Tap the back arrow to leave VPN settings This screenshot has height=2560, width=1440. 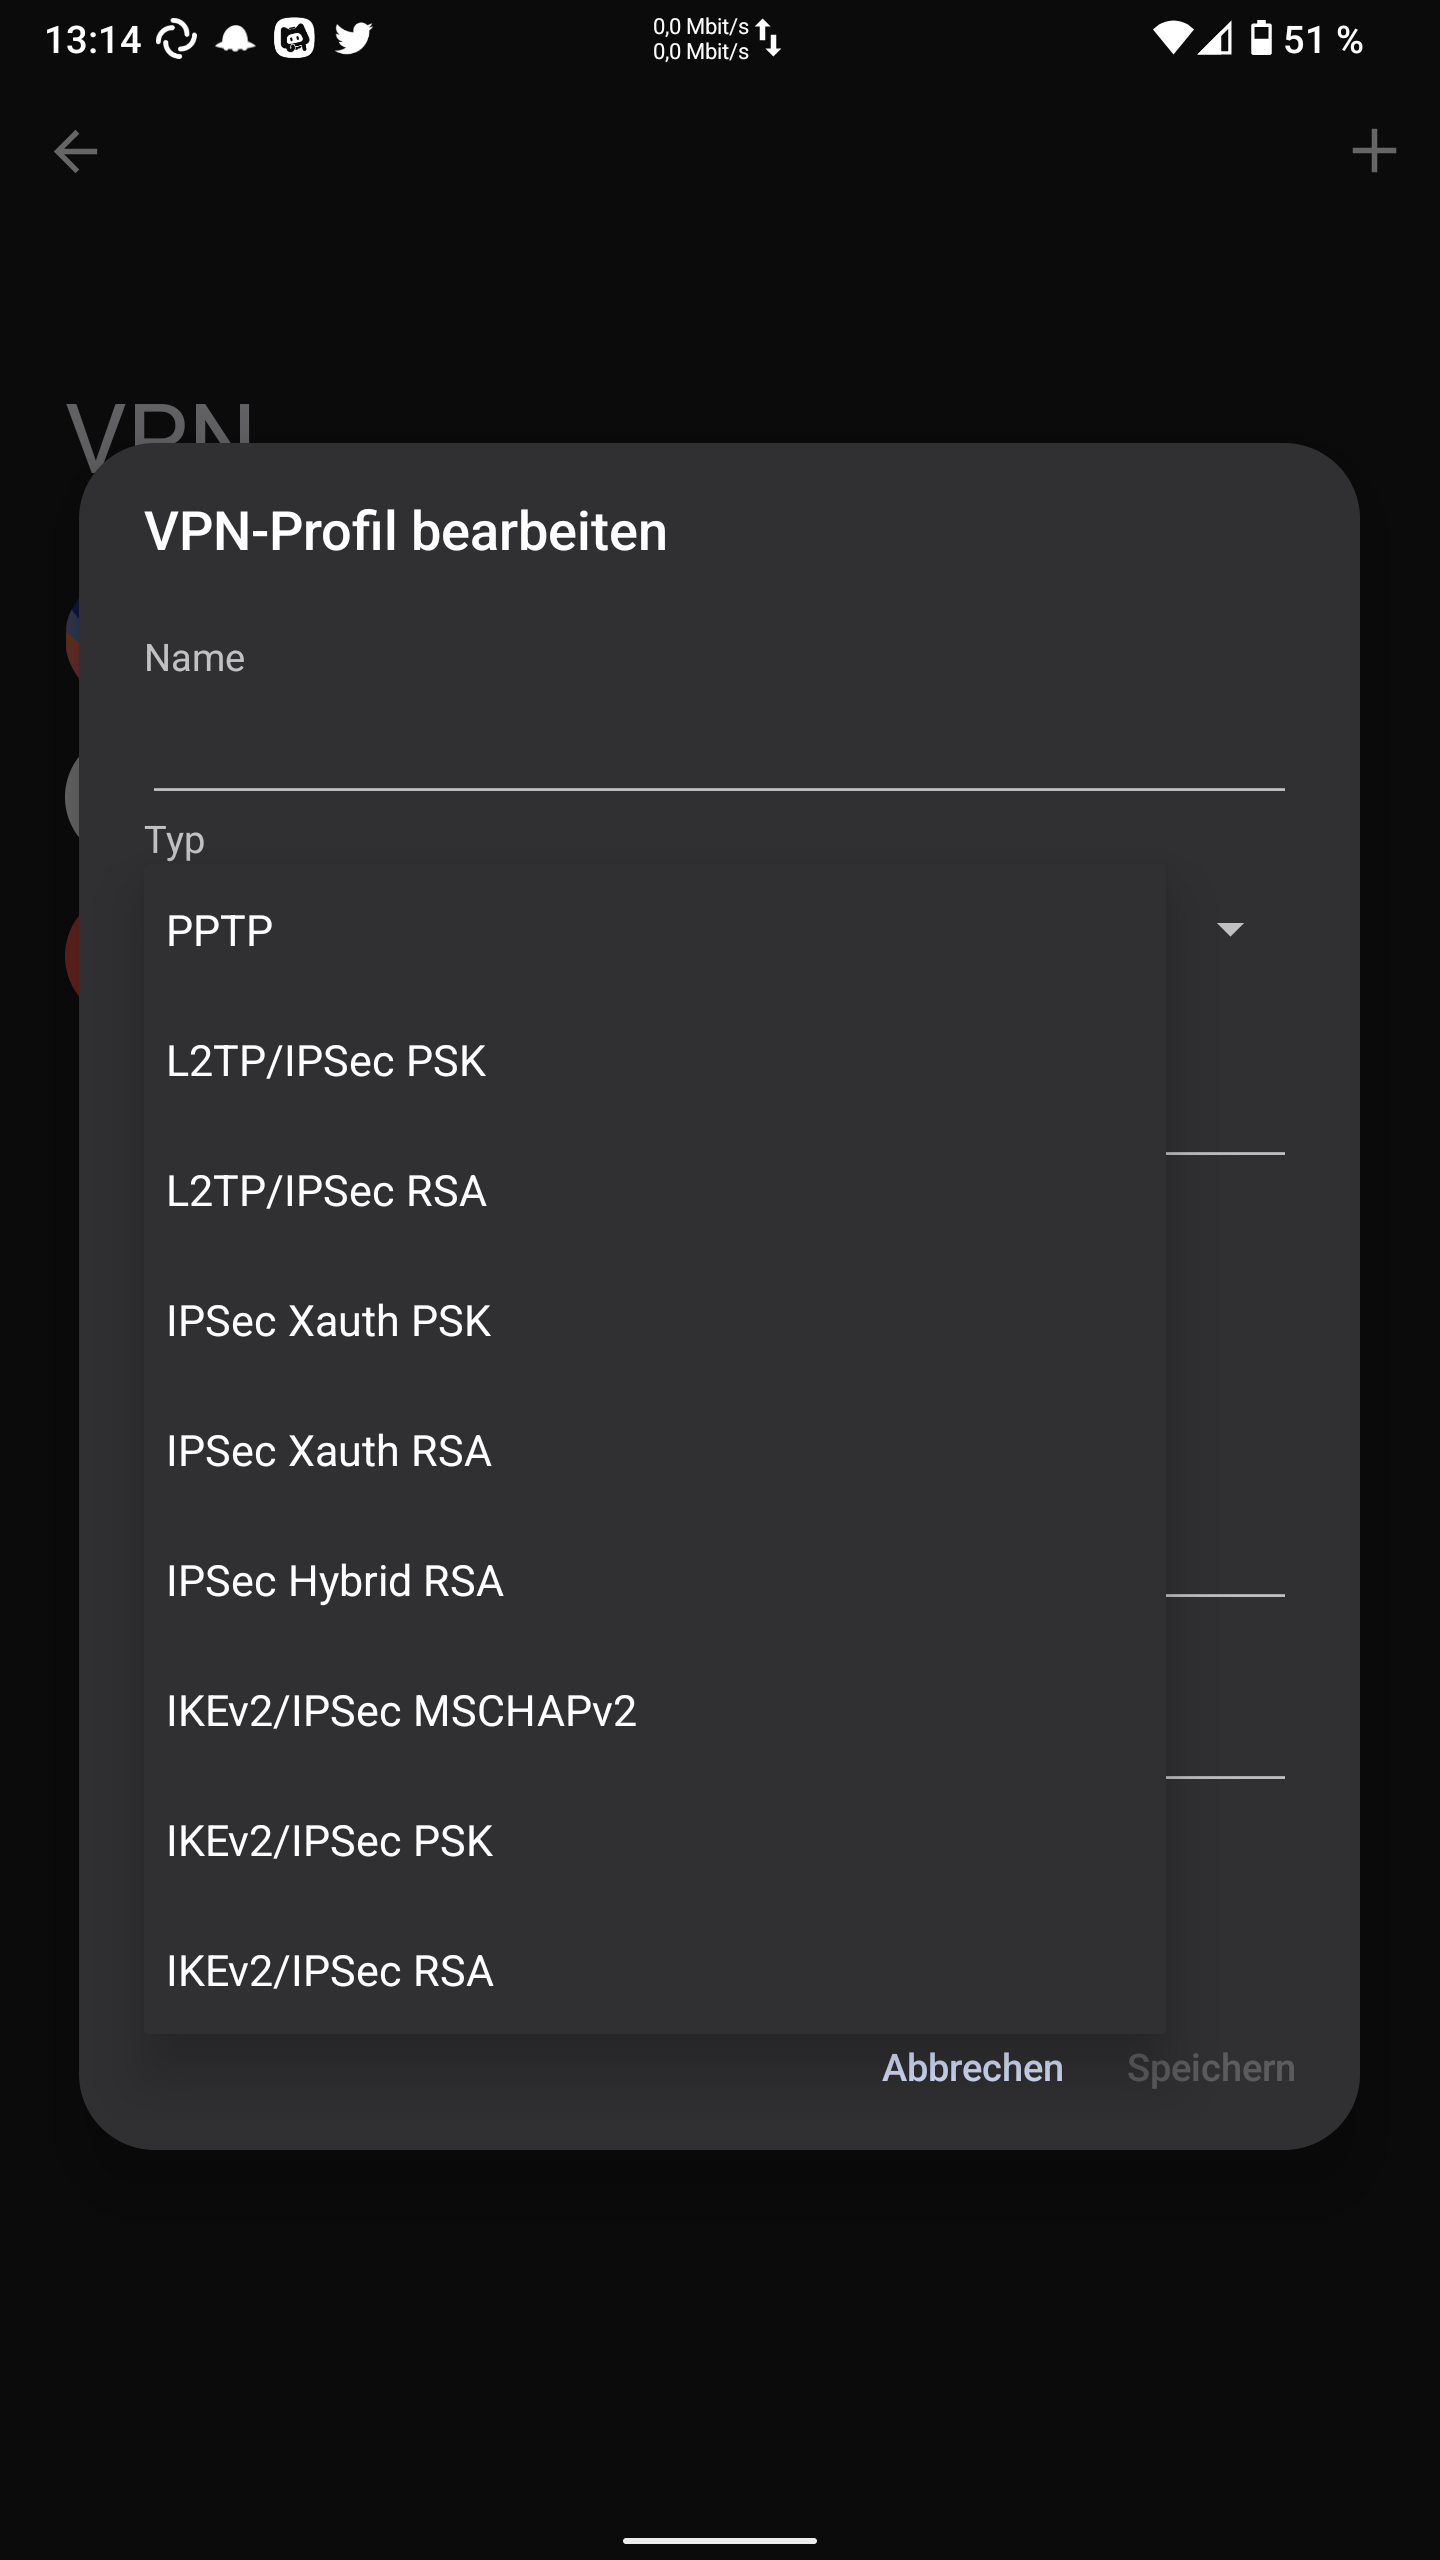(73, 152)
